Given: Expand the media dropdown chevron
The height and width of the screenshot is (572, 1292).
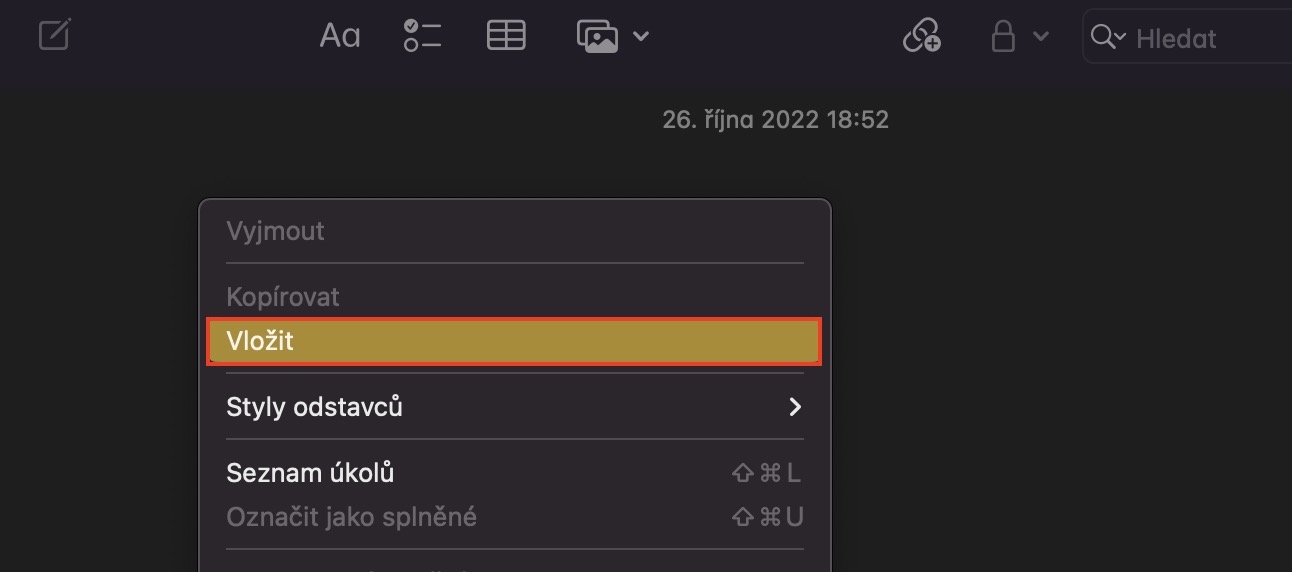Looking at the screenshot, I should pyautogui.click(x=641, y=36).
